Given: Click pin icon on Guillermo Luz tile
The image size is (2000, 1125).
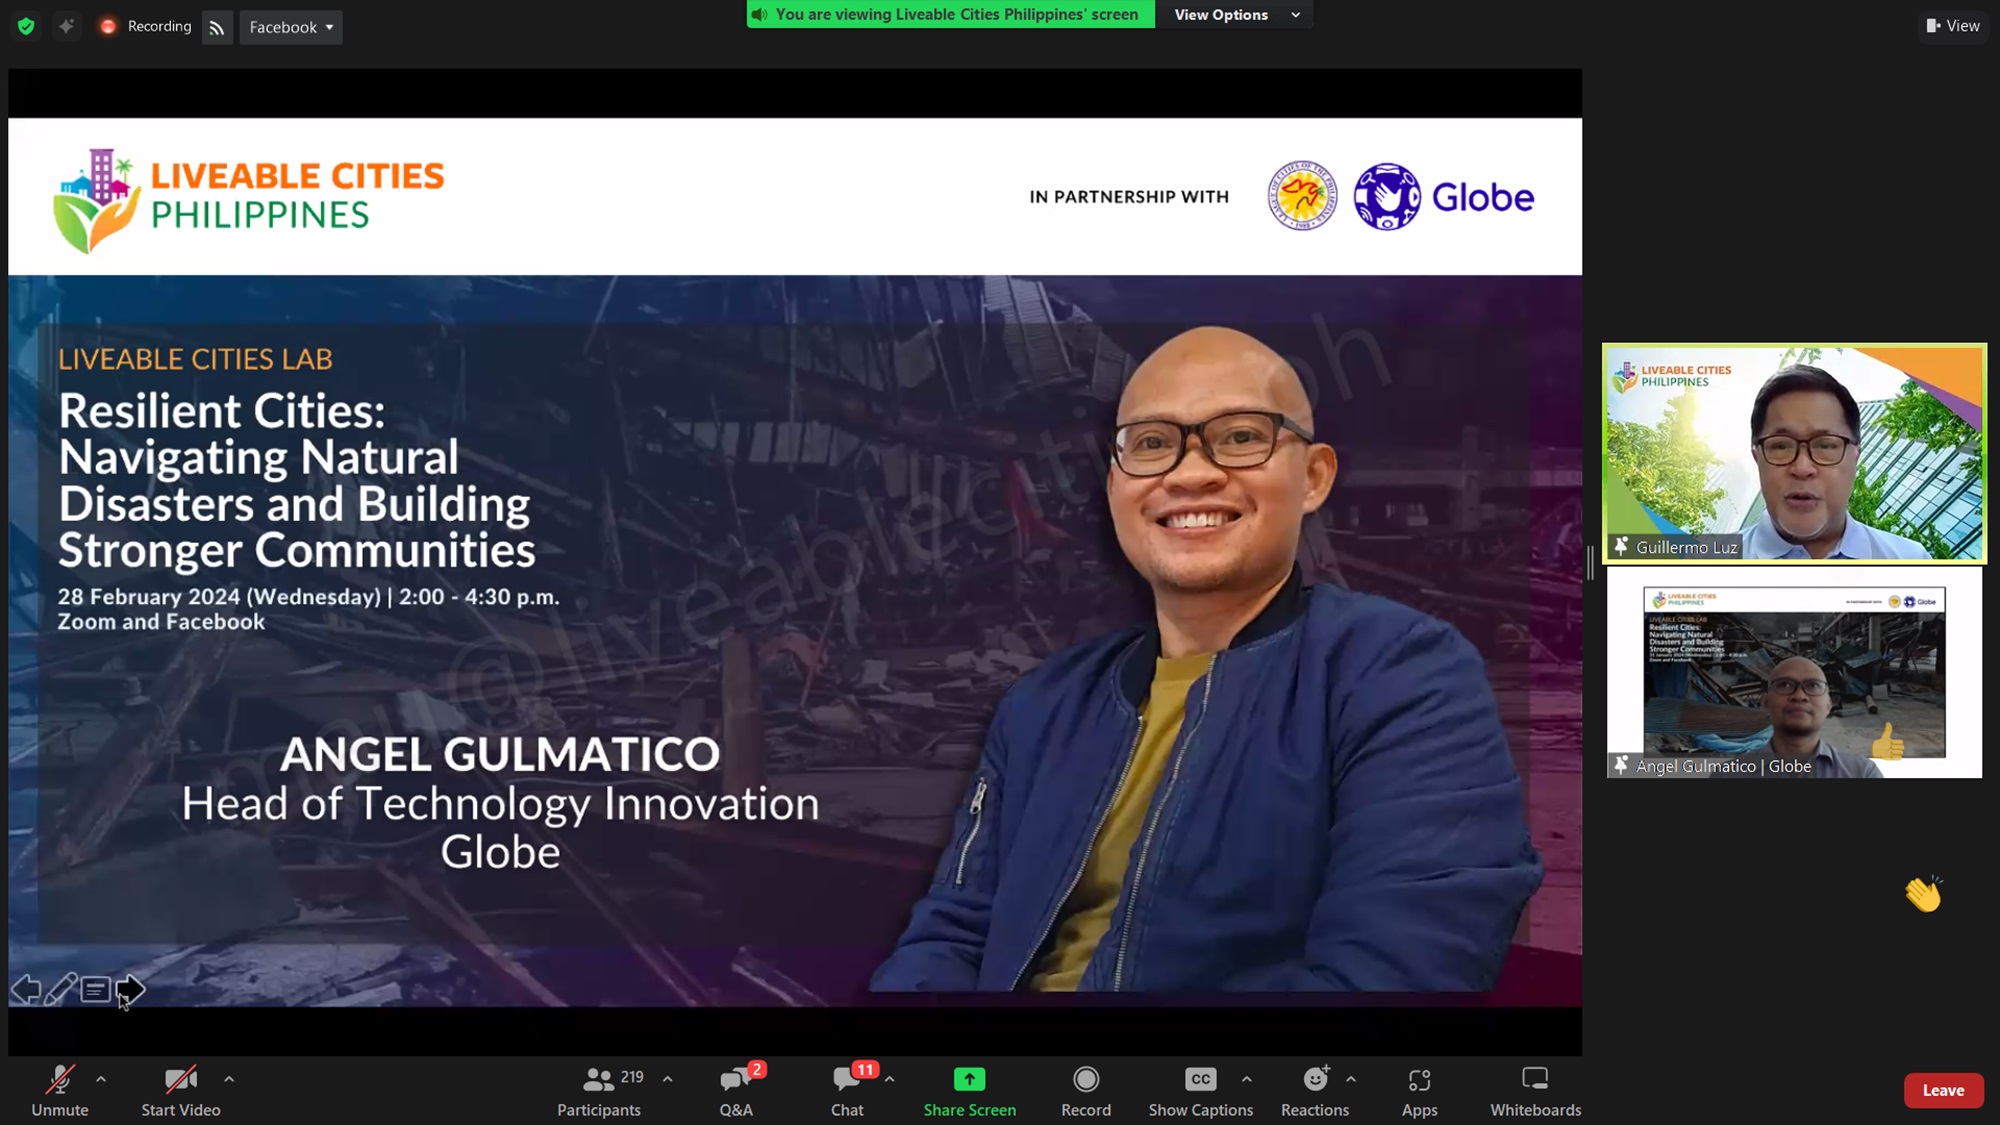Looking at the screenshot, I should click(1621, 546).
